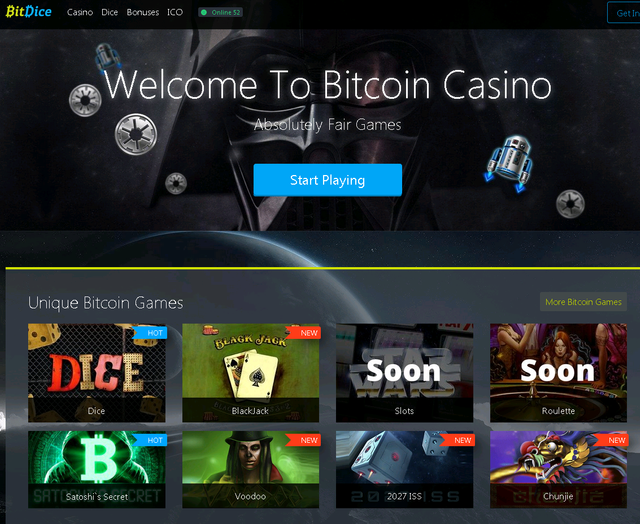Open the Satoshi's Secret game
This screenshot has width=640, height=524.
point(97,469)
